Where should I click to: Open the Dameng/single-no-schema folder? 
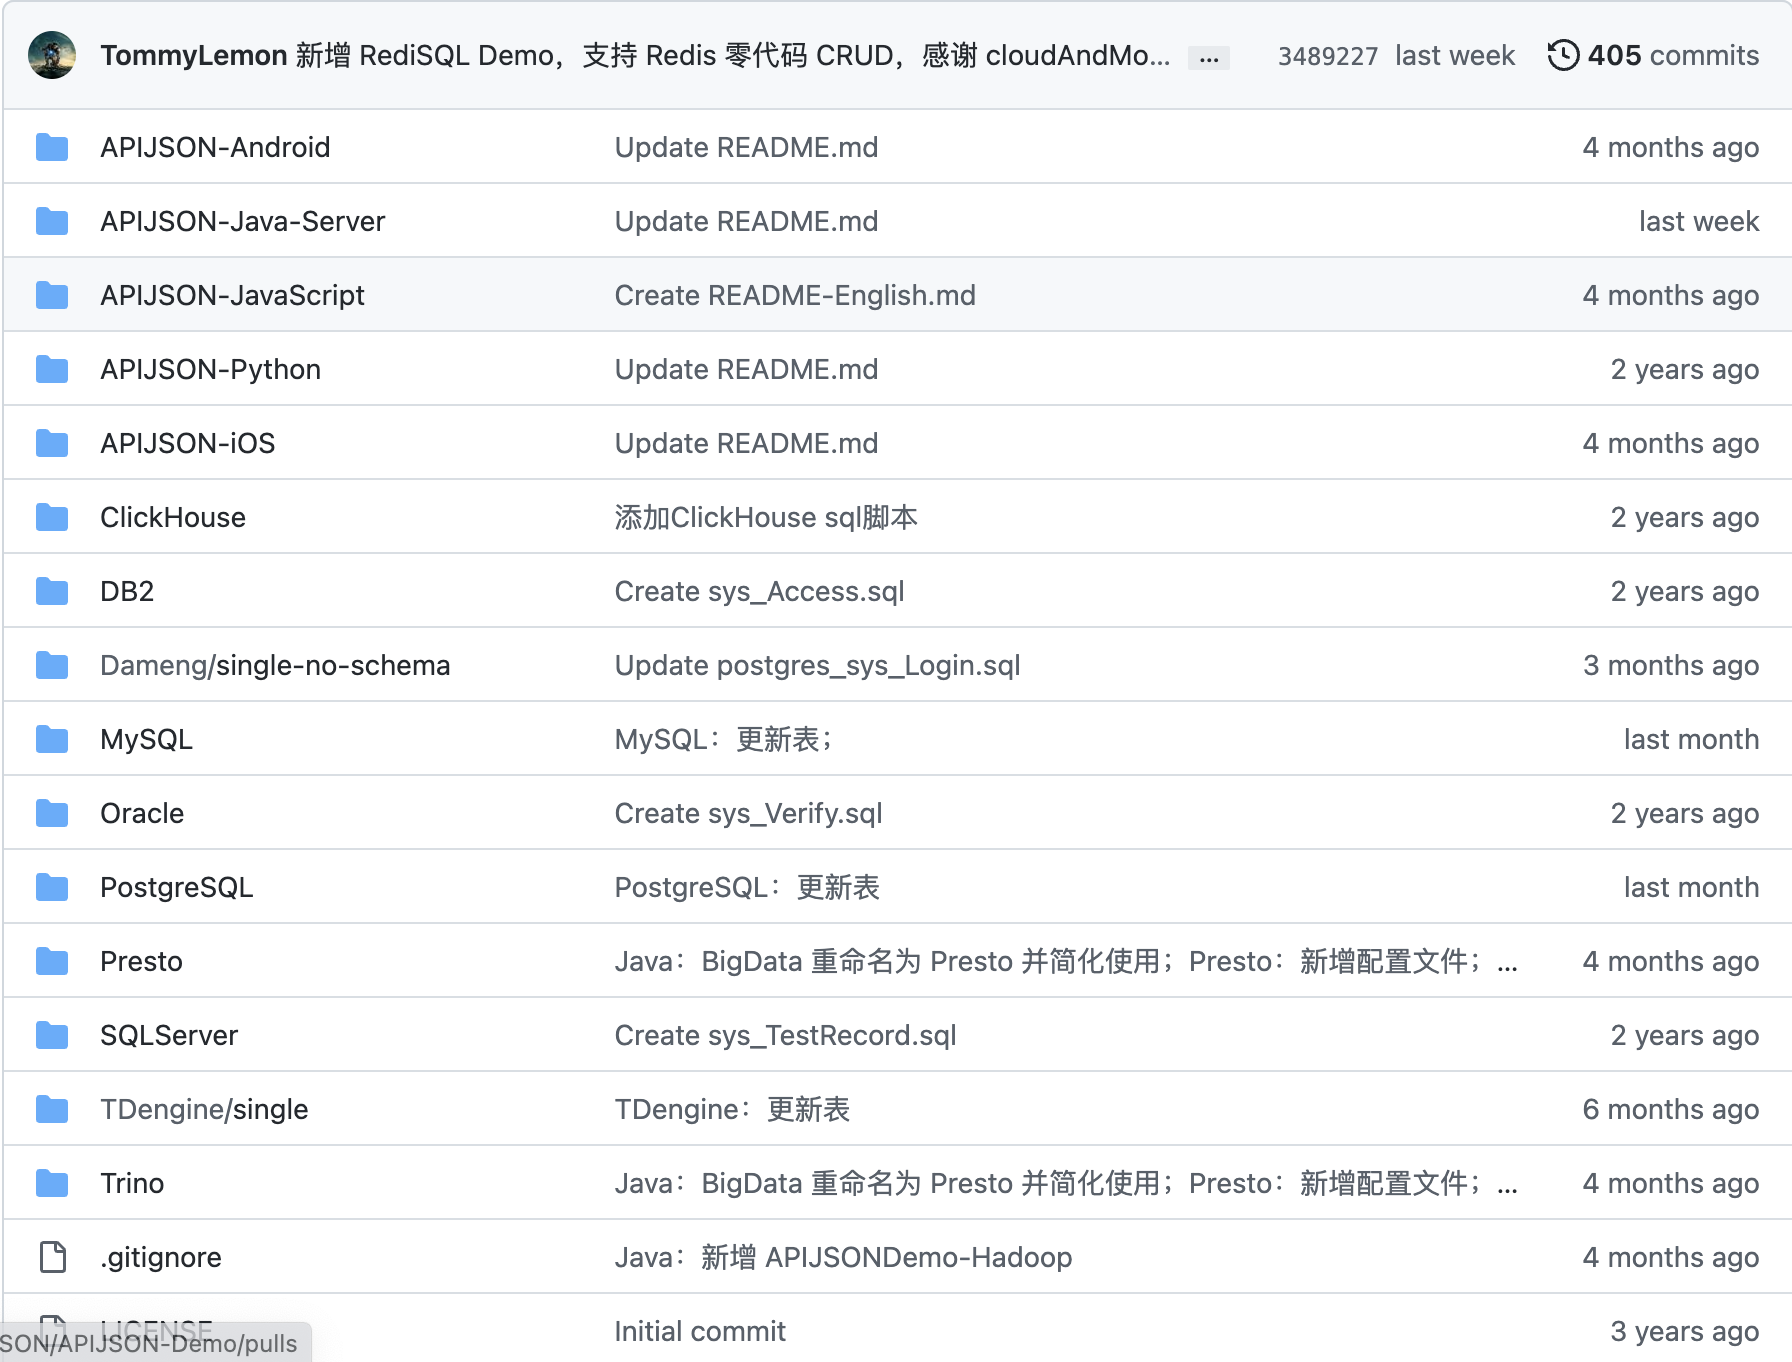coord(275,665)
